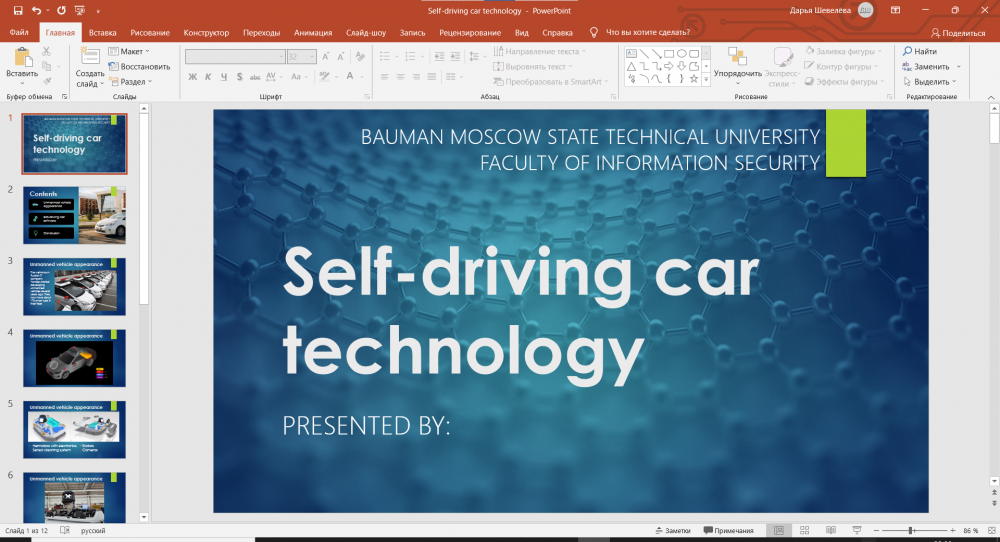Toggle center text alignment
Screen dimensions: 1000x542
401,77
